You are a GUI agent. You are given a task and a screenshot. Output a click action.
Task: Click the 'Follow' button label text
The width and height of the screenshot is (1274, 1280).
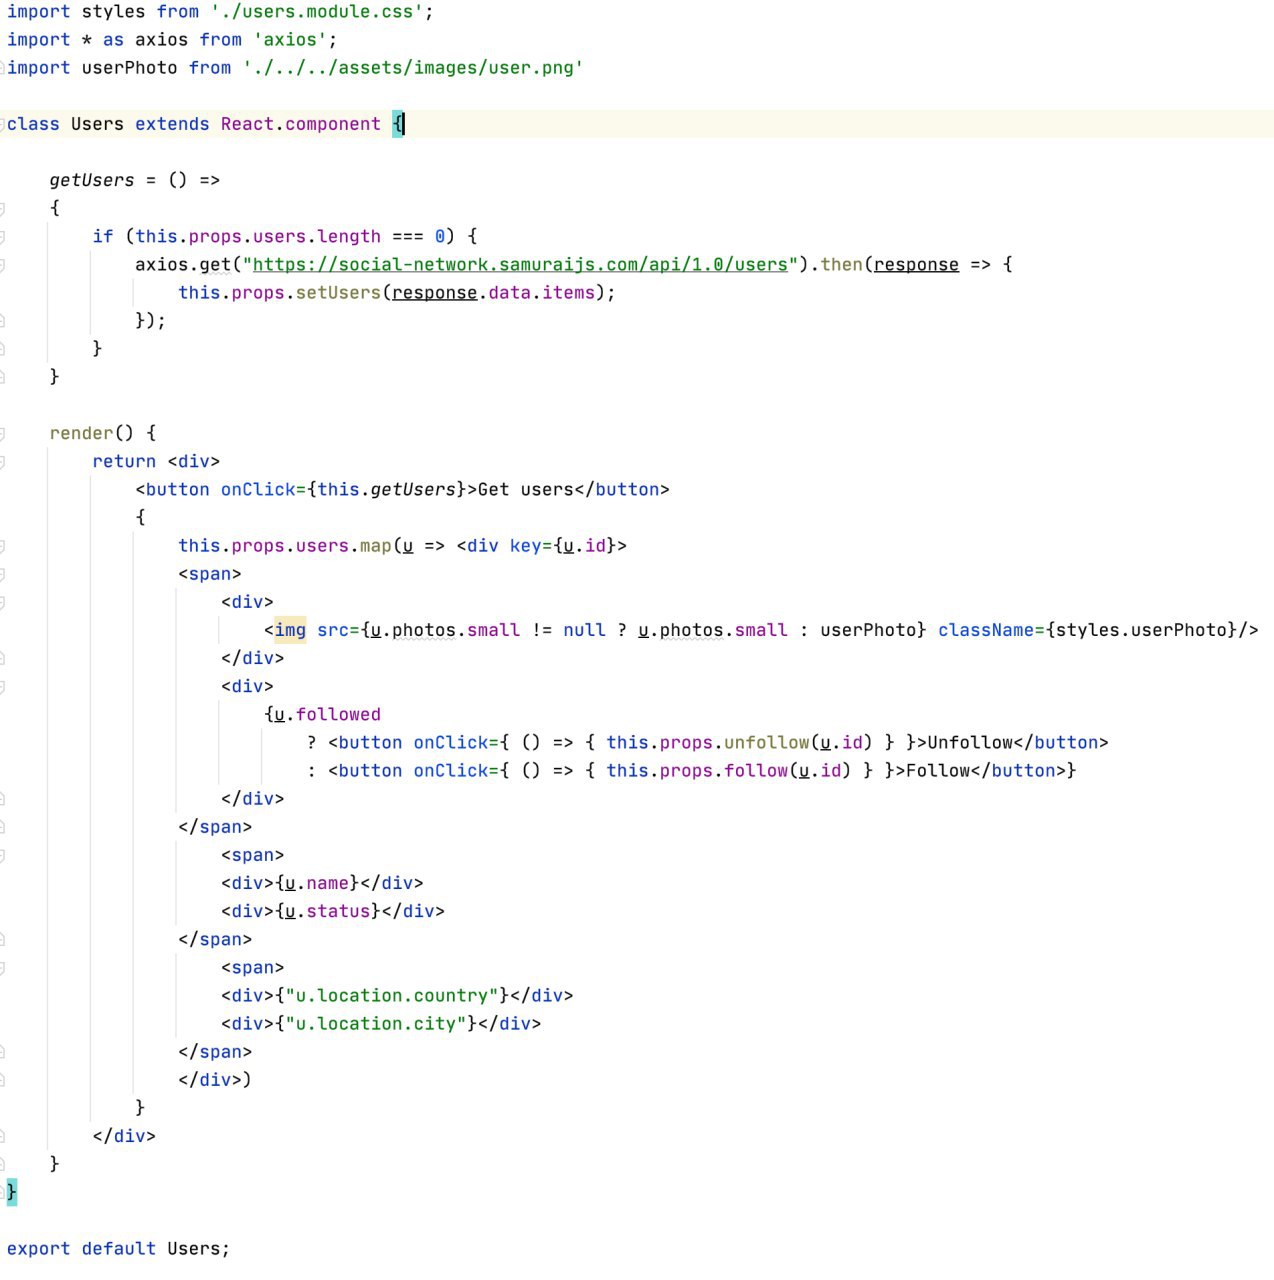tap(938, 770)
